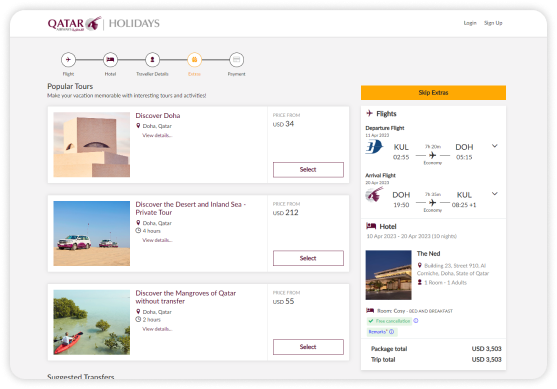Open the Remarks info badge
This screenshot has width=557, height=389.
pos(382,332)
